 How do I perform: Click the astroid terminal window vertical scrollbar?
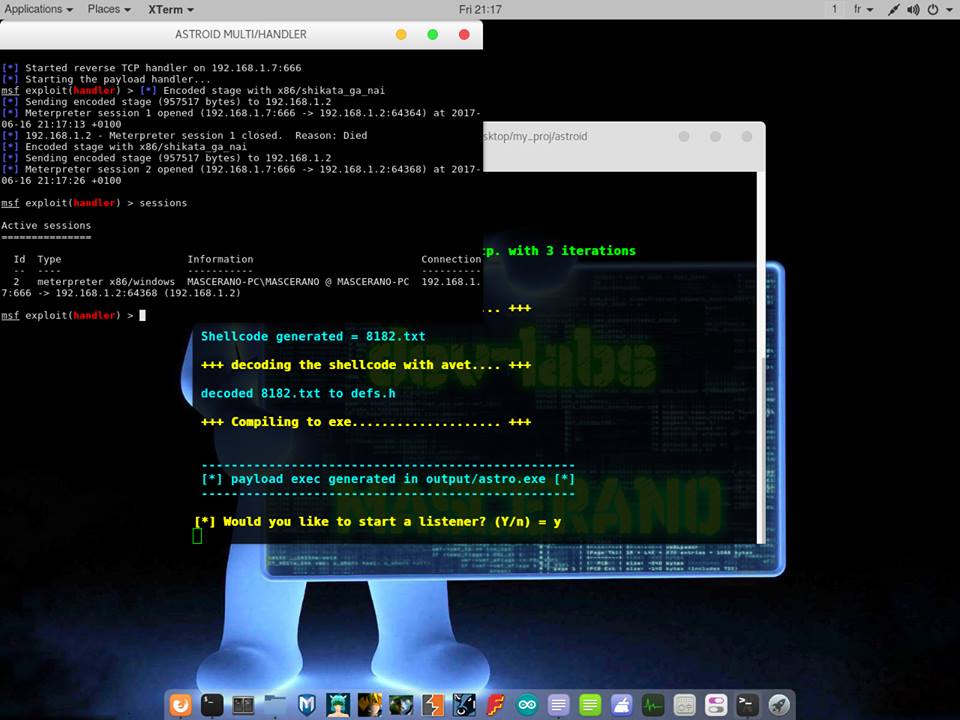[761, 358]
